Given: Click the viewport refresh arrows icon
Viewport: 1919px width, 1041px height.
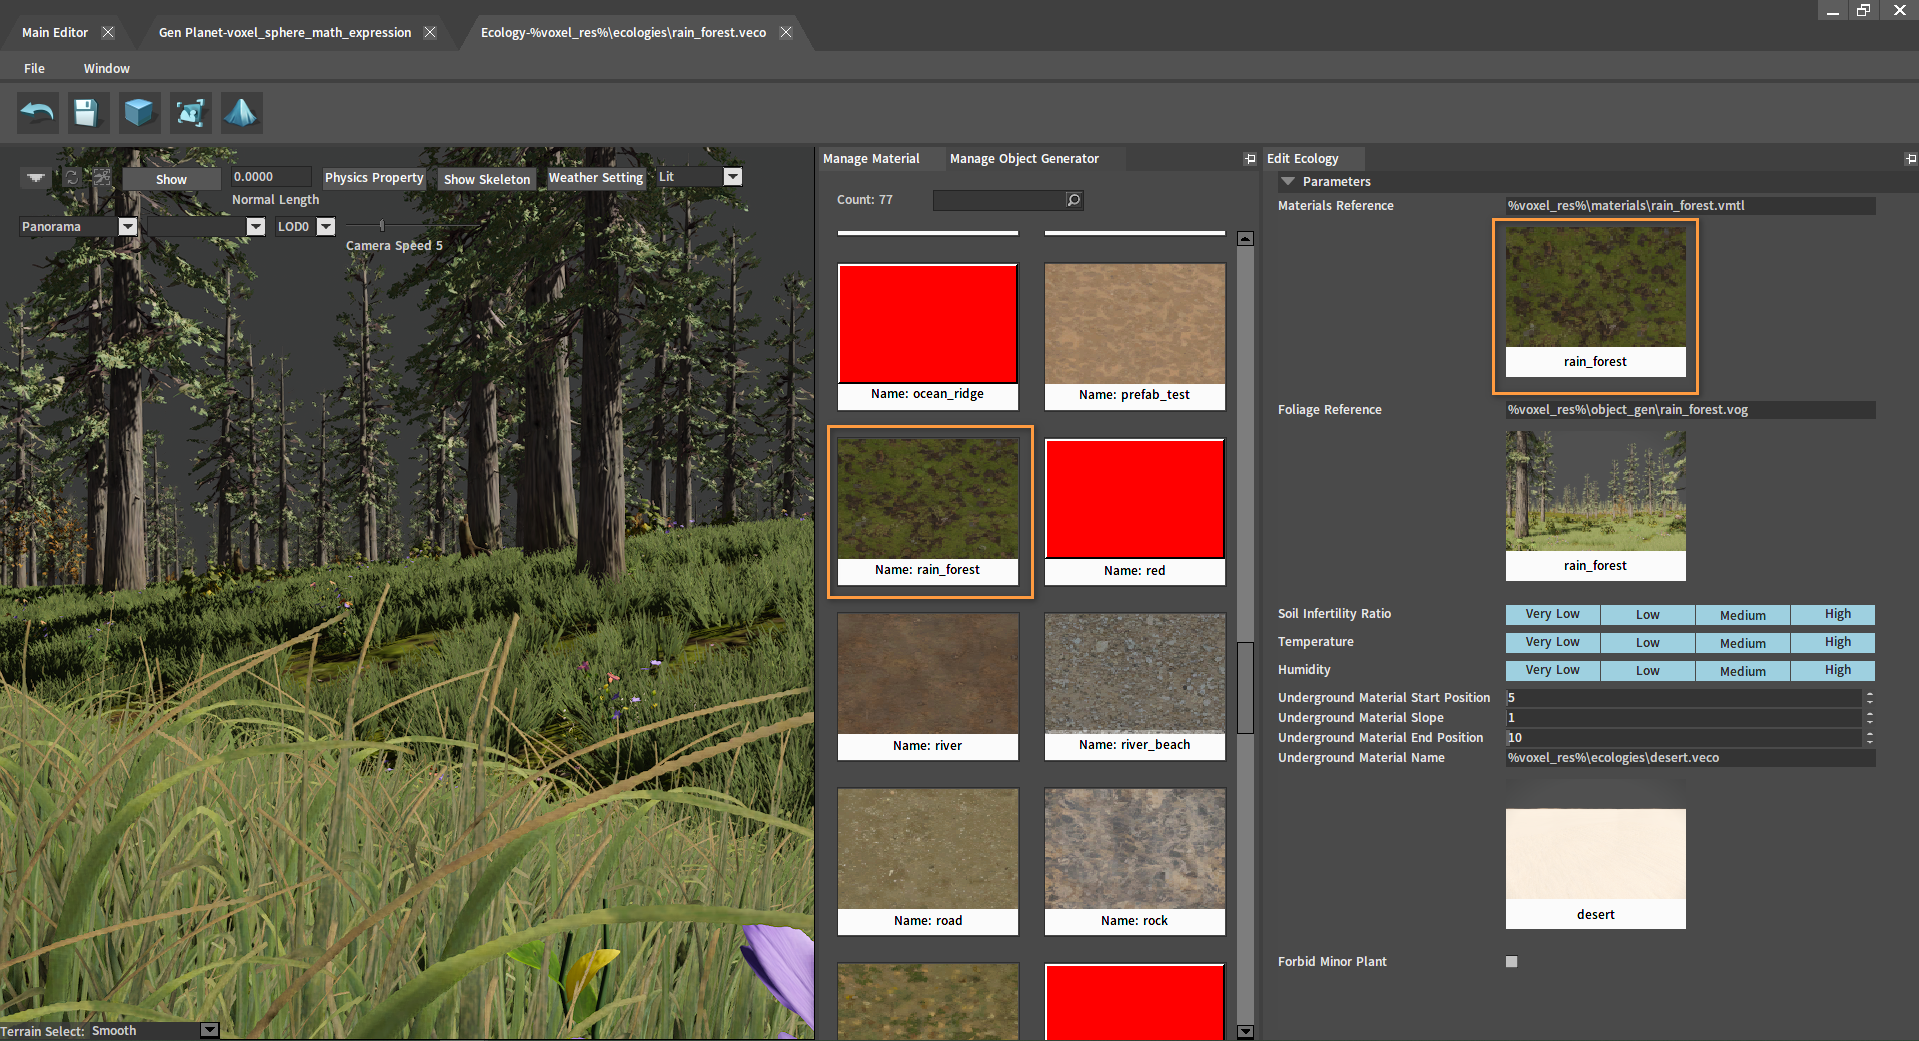Looking at the screenshot, I should point(72,177).
